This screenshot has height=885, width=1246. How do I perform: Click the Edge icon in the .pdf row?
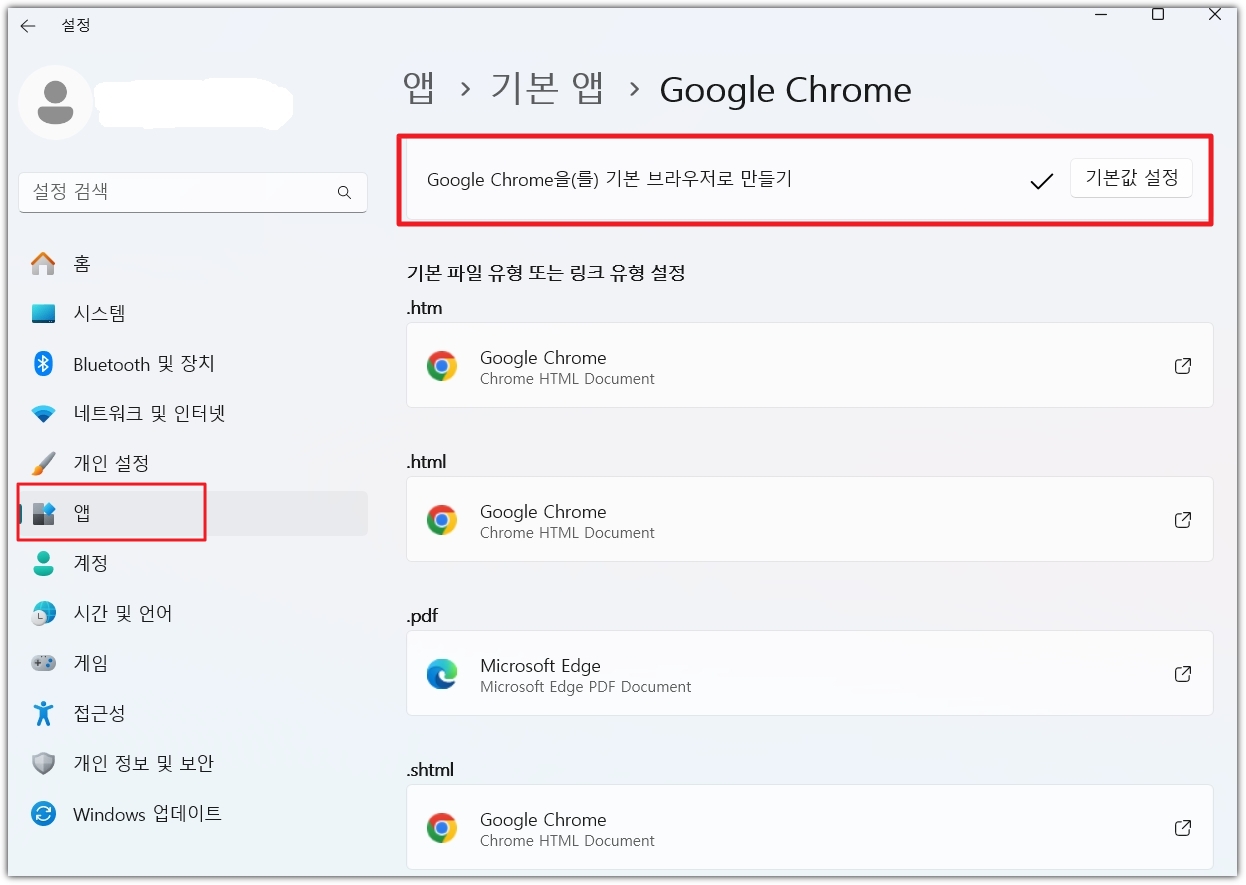(442, 674)
